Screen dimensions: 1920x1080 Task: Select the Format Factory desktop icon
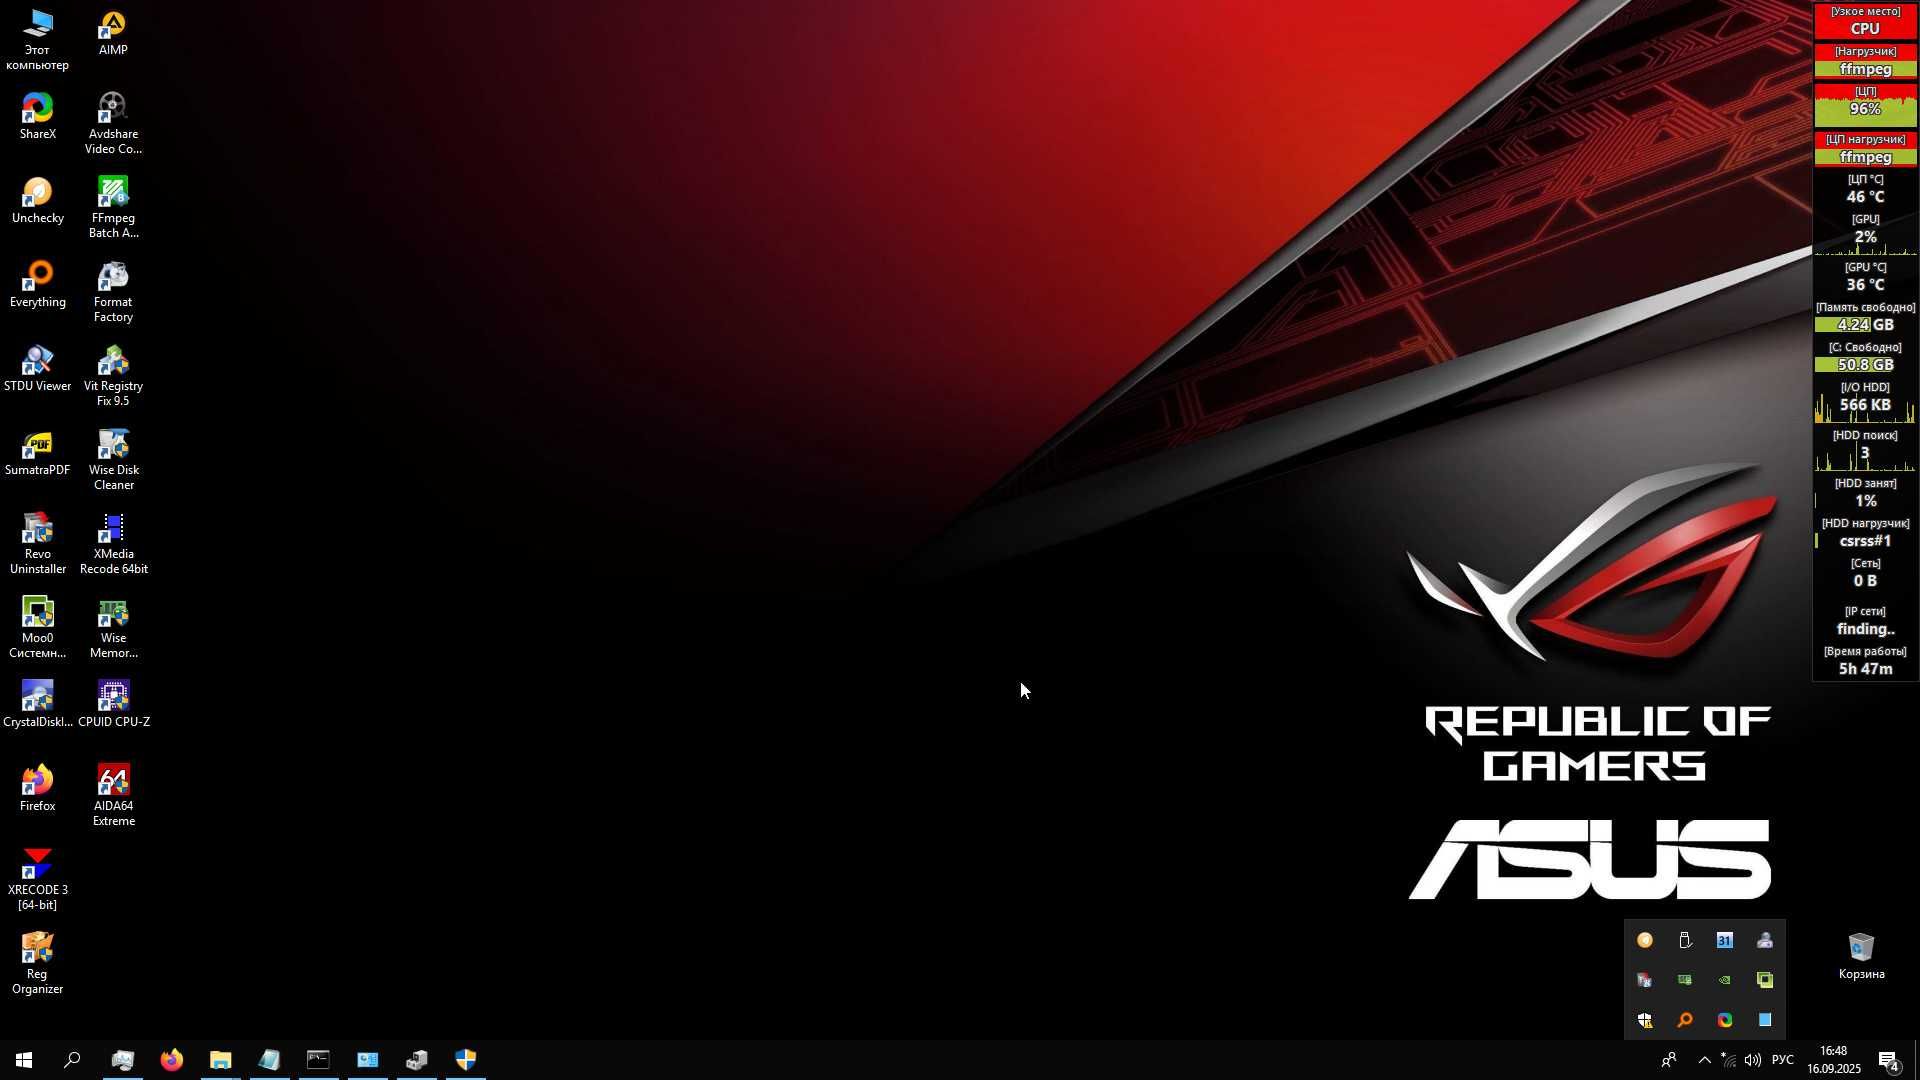(x=113, y=292)
